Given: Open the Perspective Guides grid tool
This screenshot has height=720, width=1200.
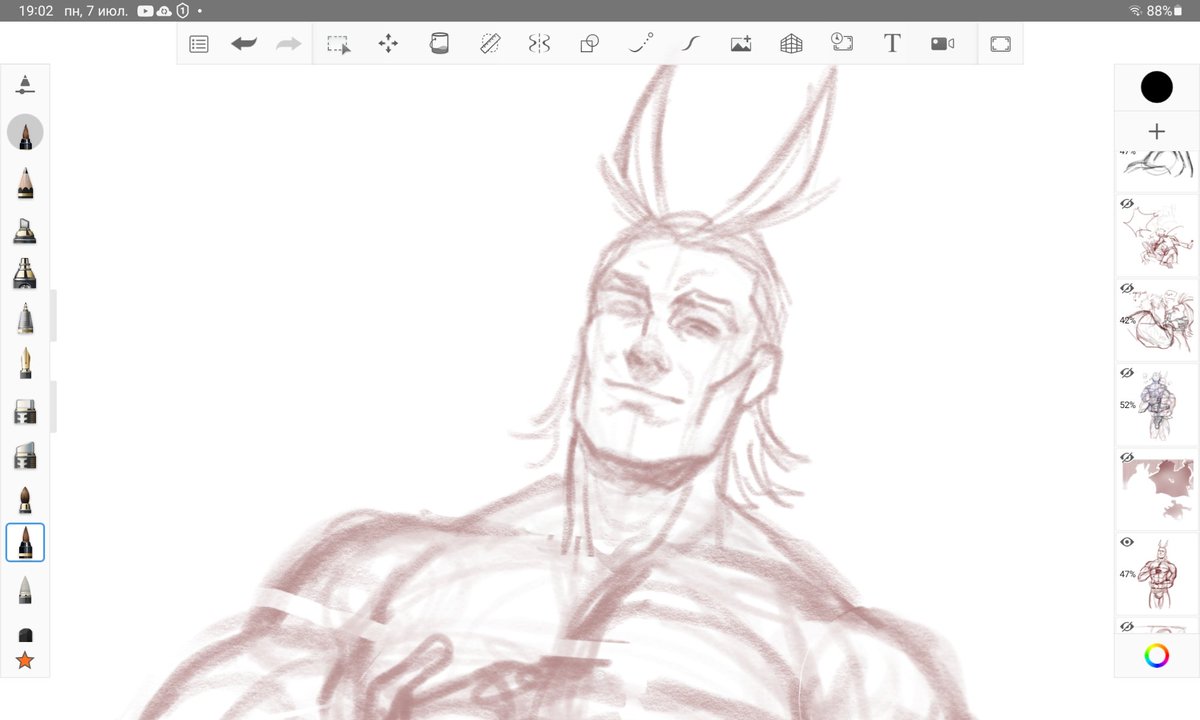Looking at the screenshot, I should click(x=791, y=44).
